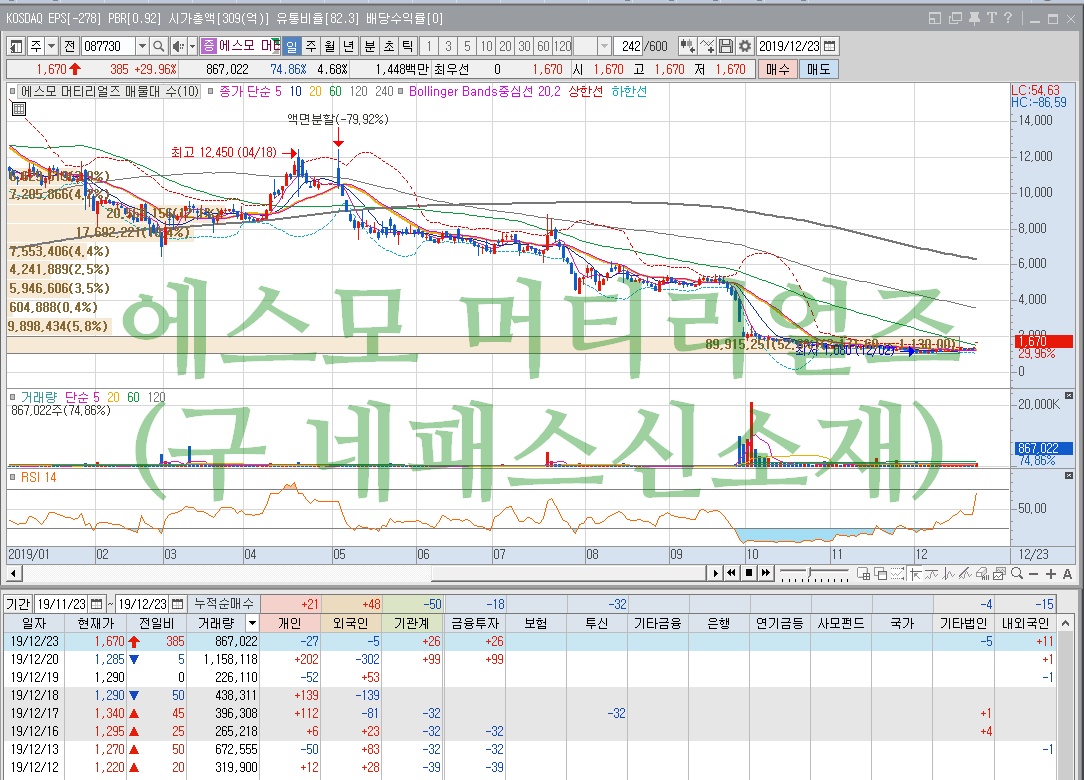The width and height of the screenshot is (1084, 780).
Task: Select the 1 interval button
Action: click(x=429, y=46)
